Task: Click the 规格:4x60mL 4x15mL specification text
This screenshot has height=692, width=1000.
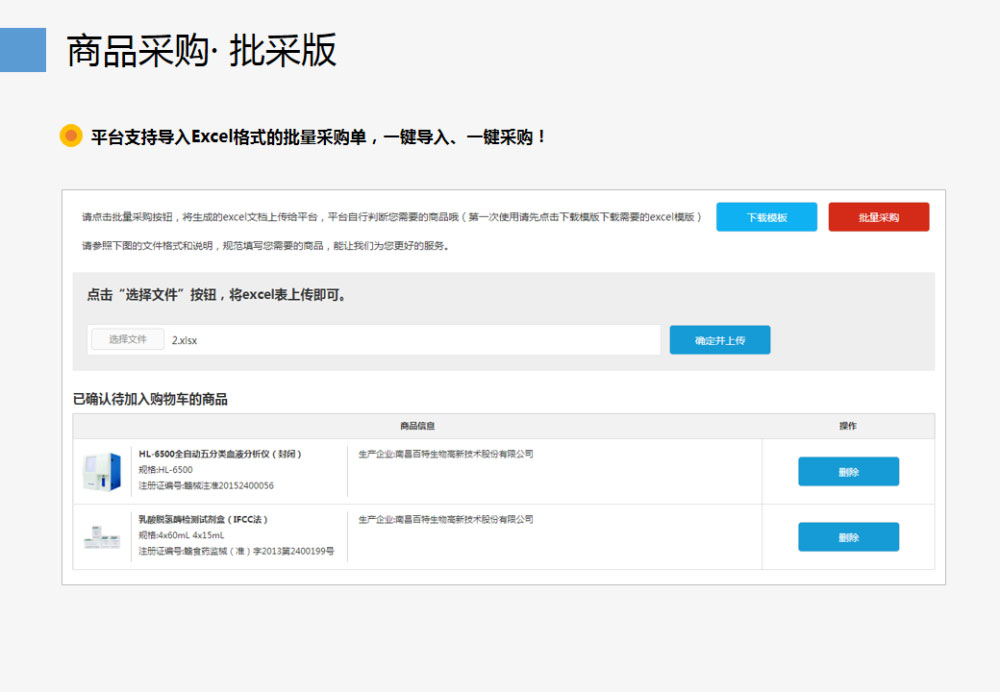Action: [x=181, y=536]
